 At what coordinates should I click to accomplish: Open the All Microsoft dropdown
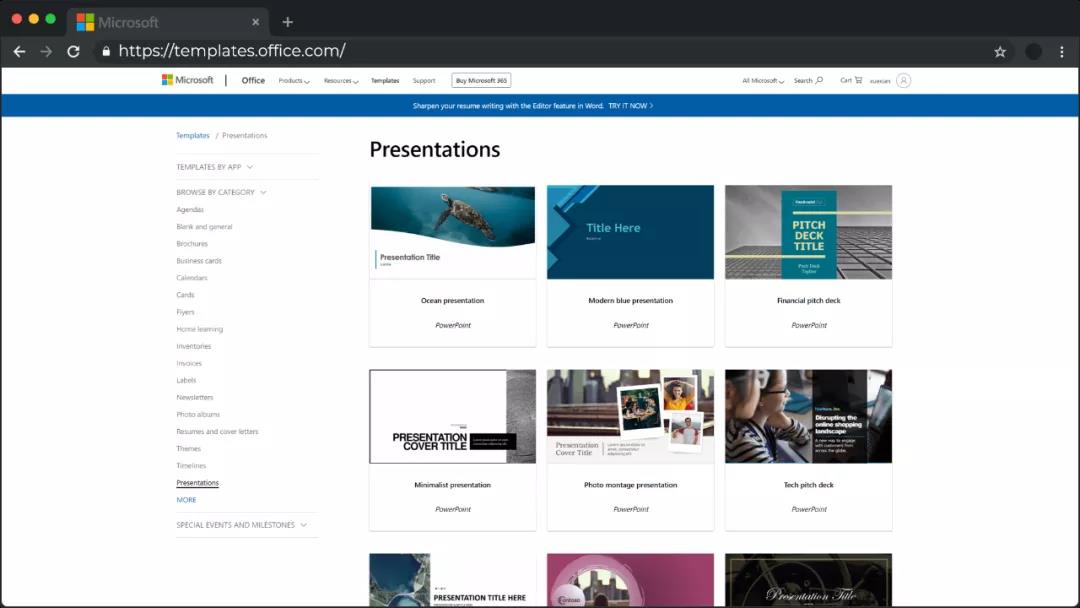point(762,81)
